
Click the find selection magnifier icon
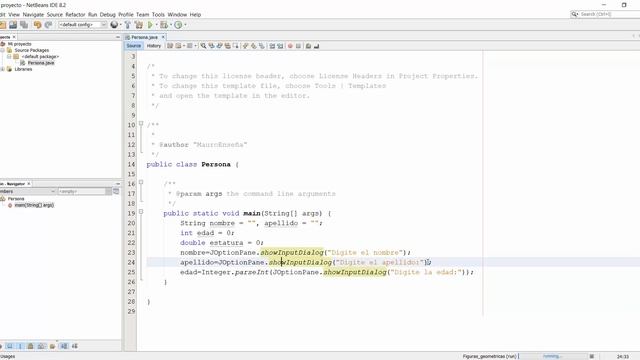(x=203, y=46)
